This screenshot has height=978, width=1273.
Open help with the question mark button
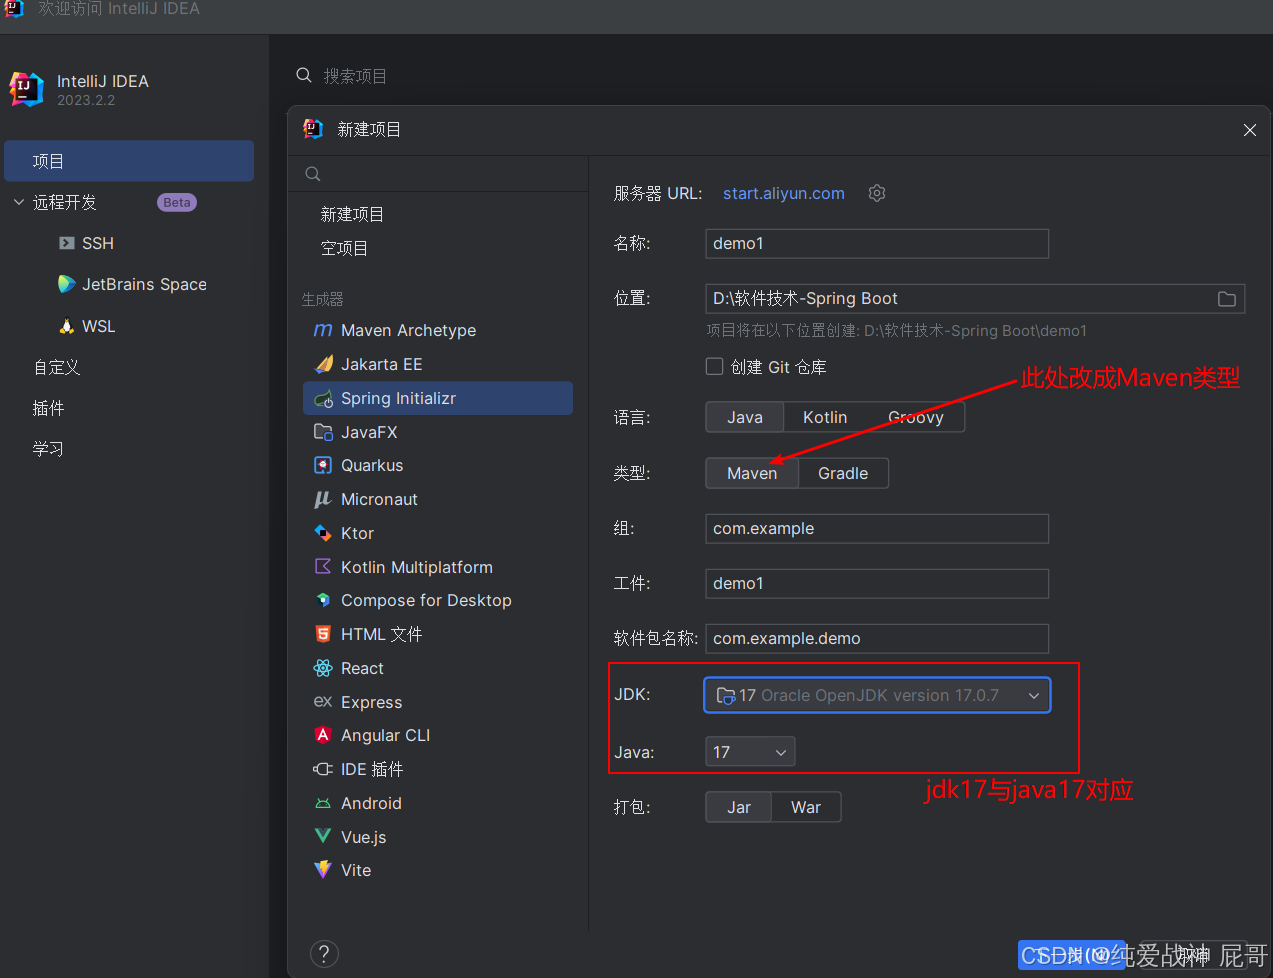324,953
